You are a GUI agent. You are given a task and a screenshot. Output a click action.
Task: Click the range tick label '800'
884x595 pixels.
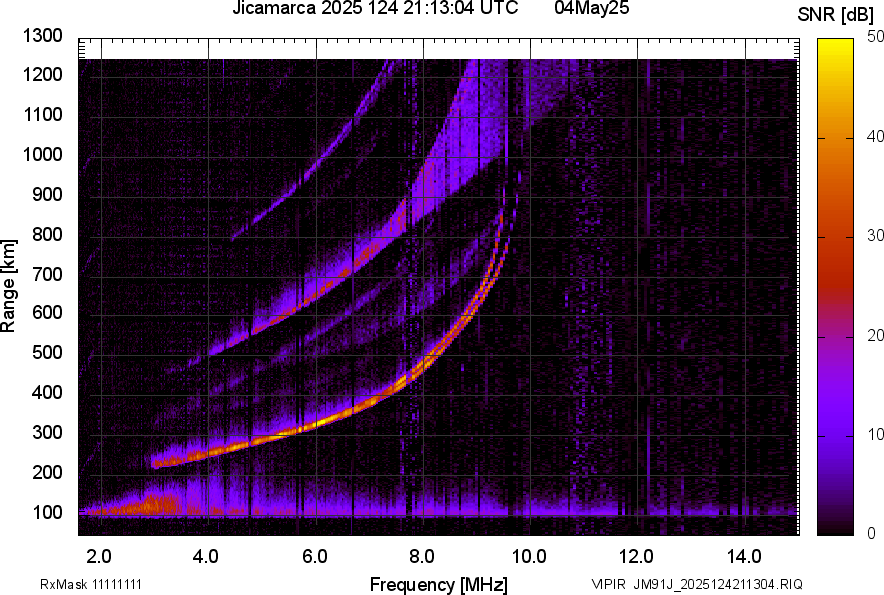47,234
